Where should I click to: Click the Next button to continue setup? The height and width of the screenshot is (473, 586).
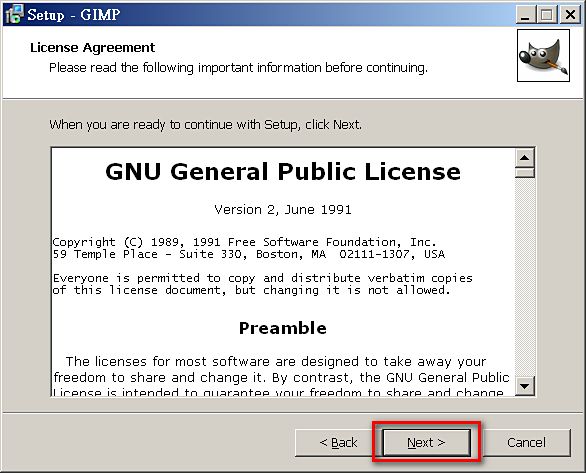tap(426, 442)
